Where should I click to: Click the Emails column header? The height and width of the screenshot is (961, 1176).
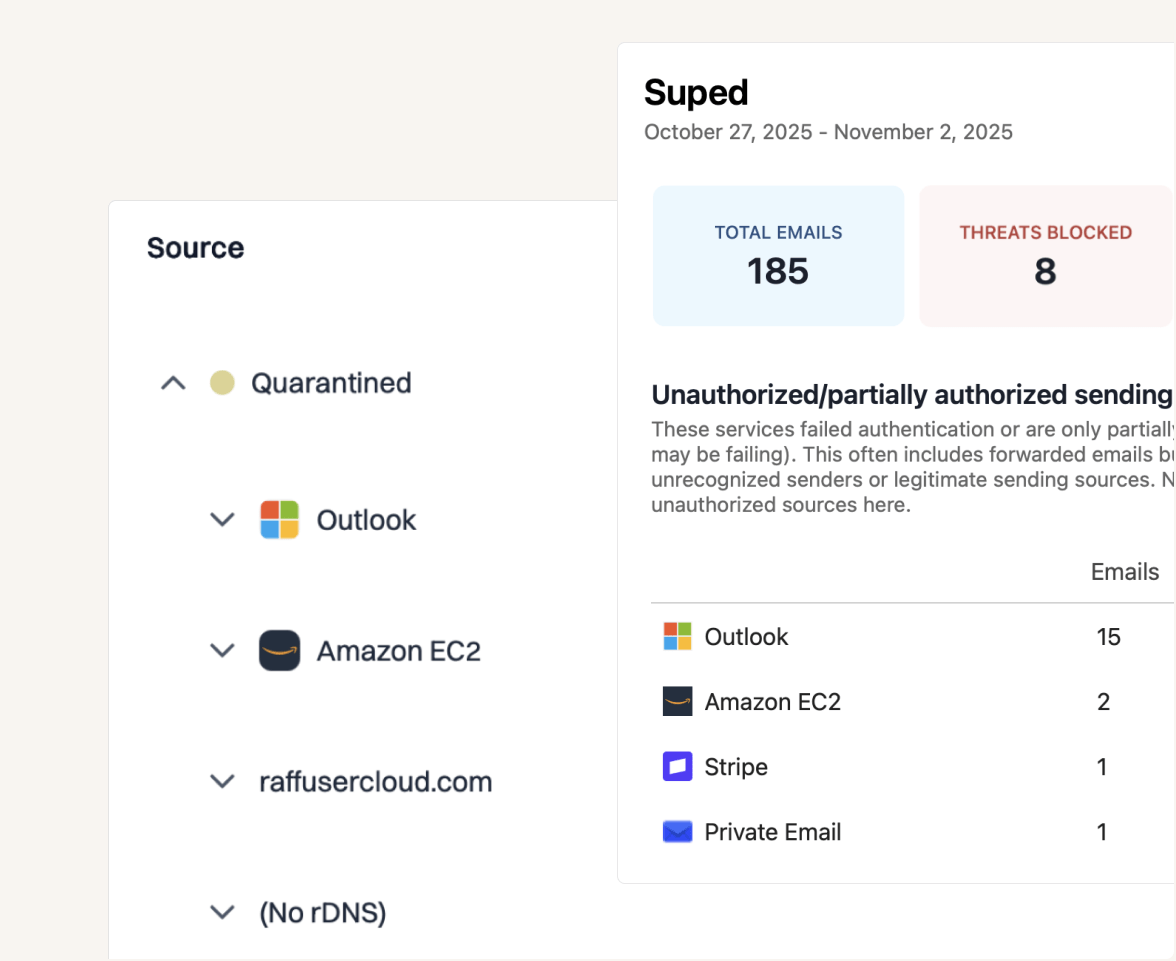tap(1124, 572)
